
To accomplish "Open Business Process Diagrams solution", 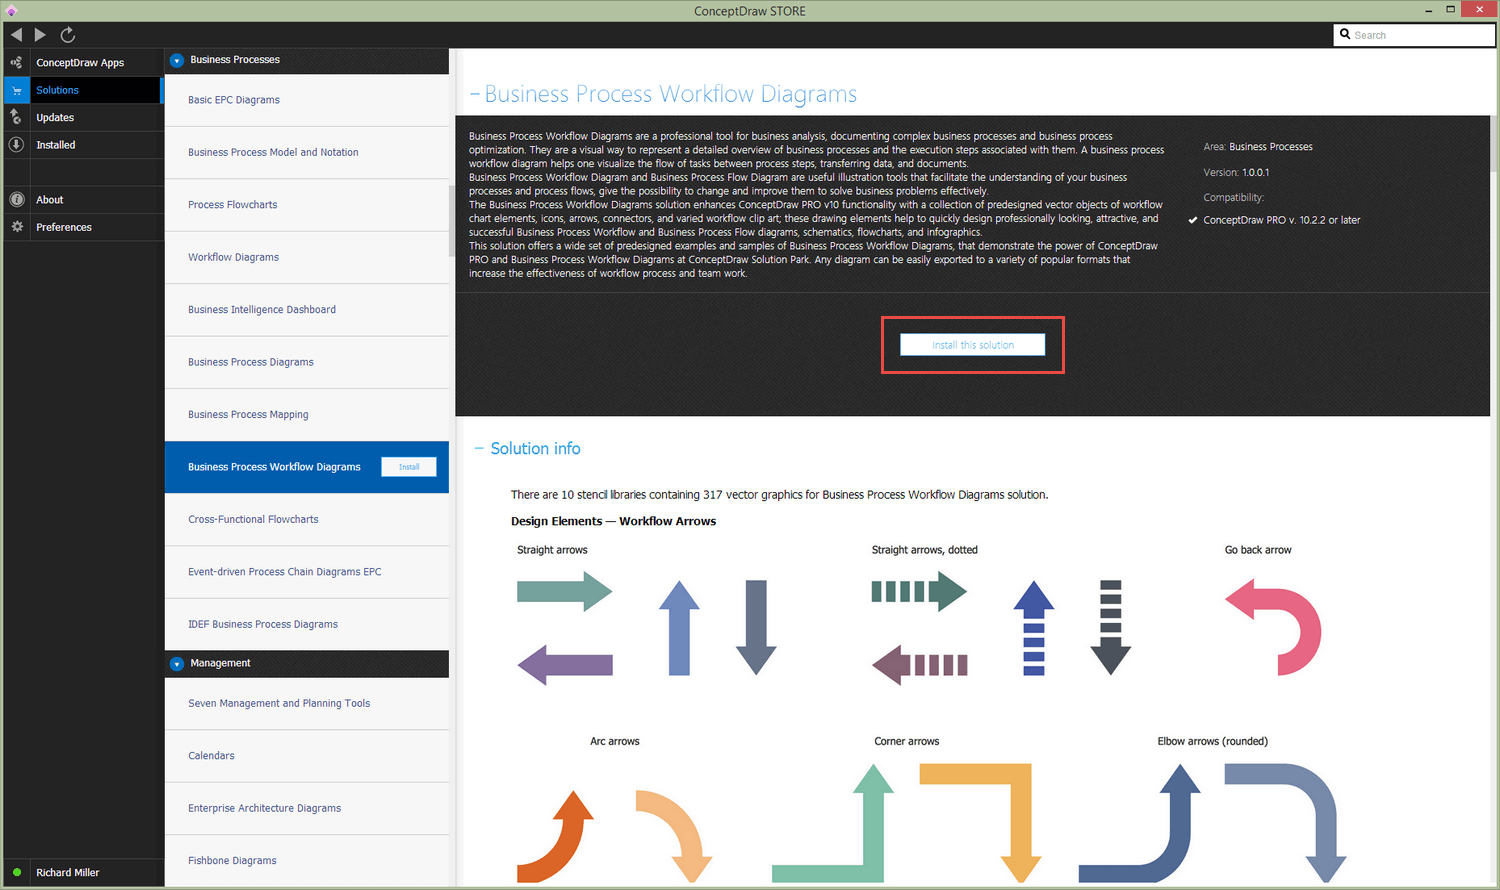I will 306,362.
